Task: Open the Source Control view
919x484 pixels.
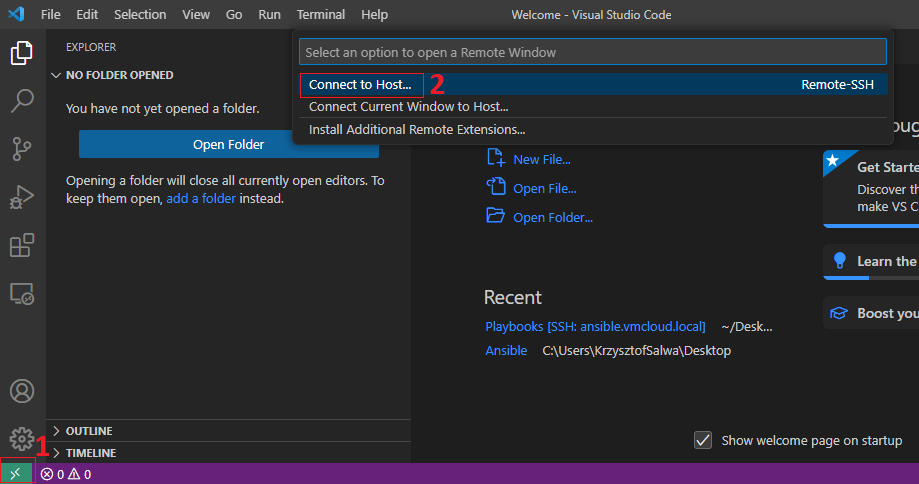Action: [x=22, y=149]
